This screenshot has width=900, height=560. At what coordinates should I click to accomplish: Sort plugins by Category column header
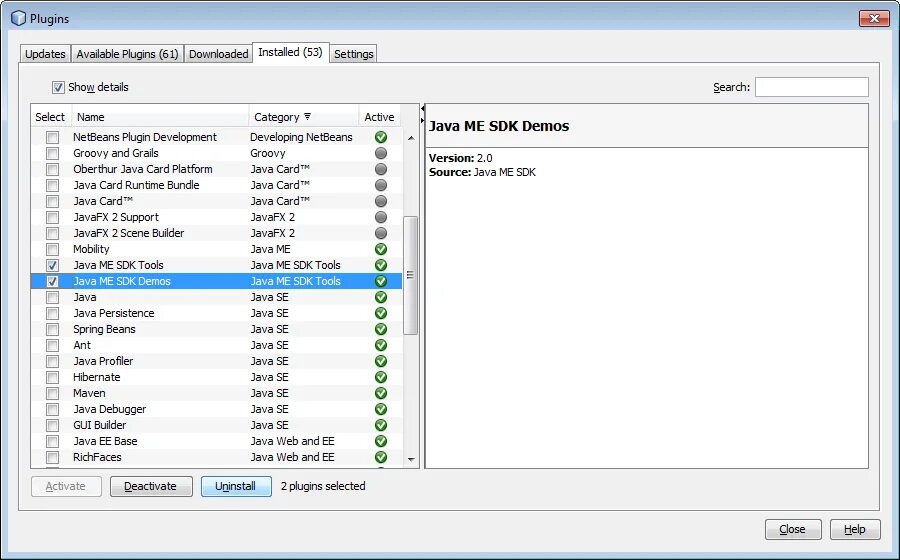click(304, 117)
